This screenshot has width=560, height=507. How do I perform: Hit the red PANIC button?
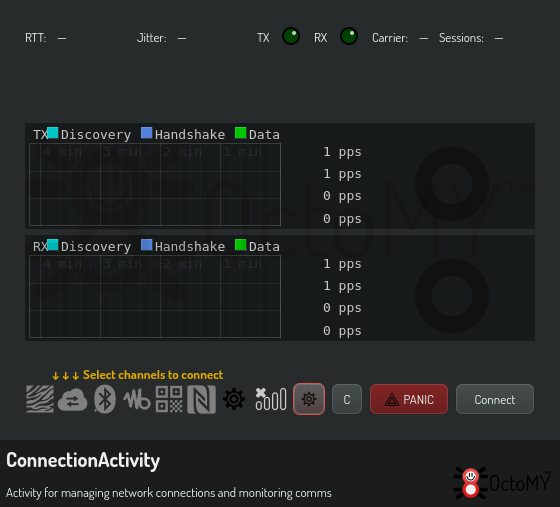pyautogui.click(x=409, y=399)
